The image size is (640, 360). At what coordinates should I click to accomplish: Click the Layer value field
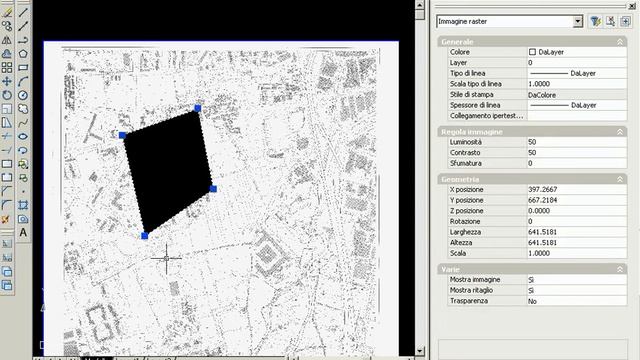click(577, 62)
